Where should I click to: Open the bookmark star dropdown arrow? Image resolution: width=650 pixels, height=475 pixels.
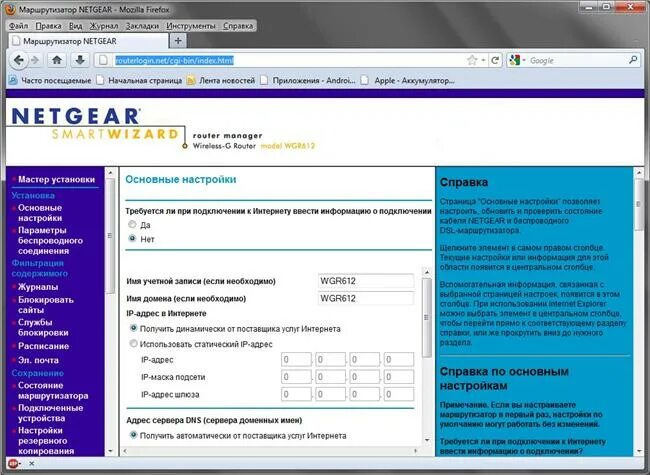pyautogui.click(x=483, y=61)
